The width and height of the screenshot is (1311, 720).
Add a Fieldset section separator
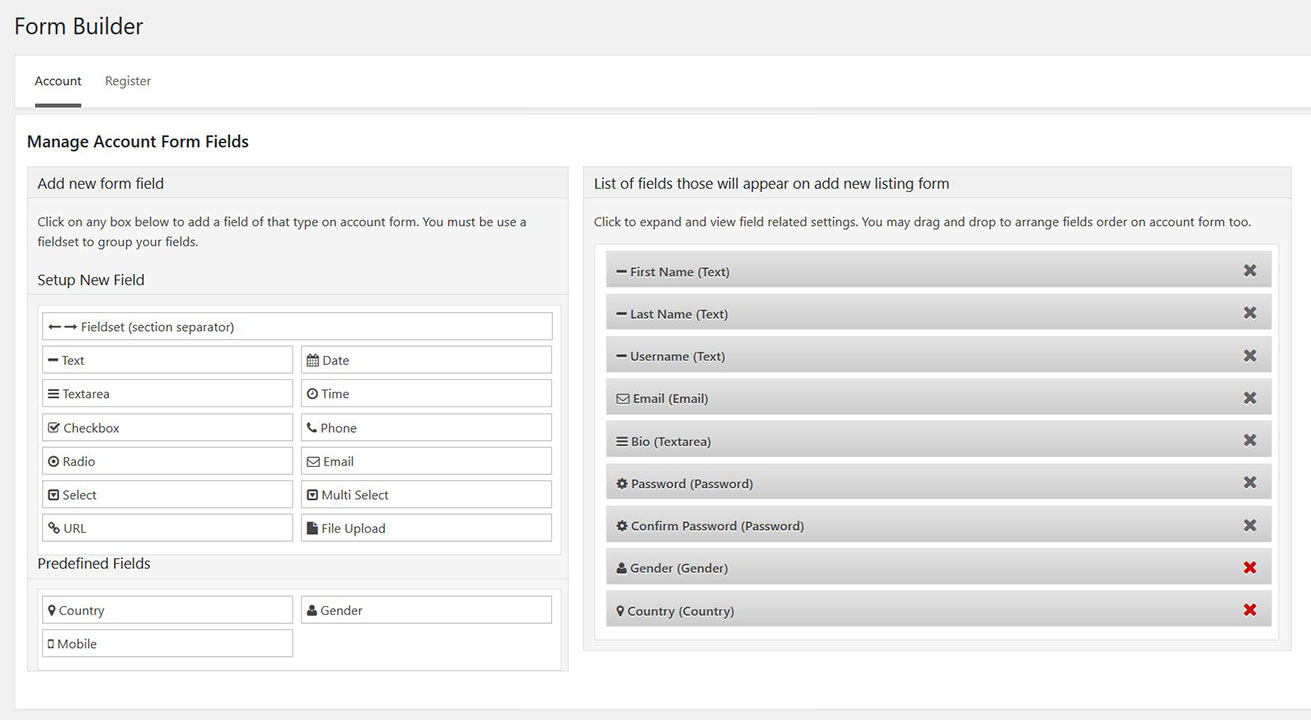tap(297, 325)
